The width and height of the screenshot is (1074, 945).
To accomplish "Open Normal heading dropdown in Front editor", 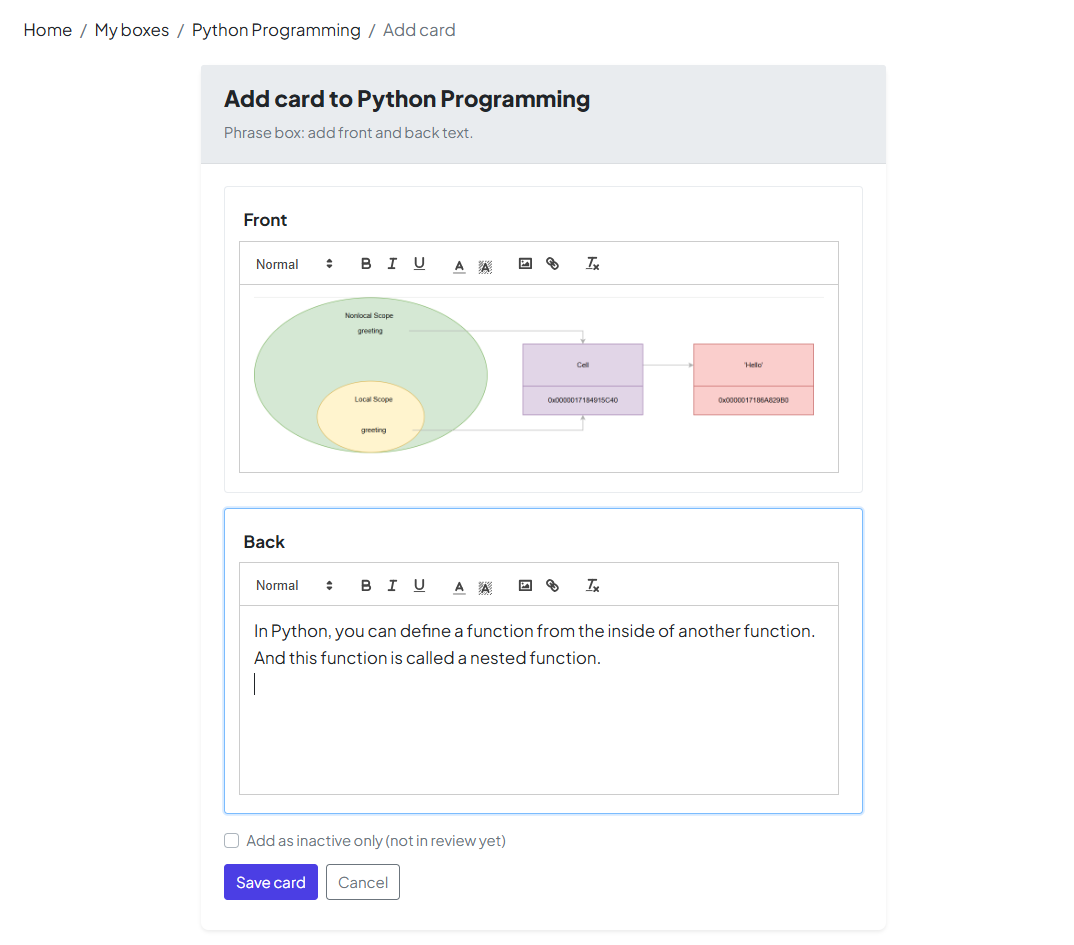I will coord(294,264).
